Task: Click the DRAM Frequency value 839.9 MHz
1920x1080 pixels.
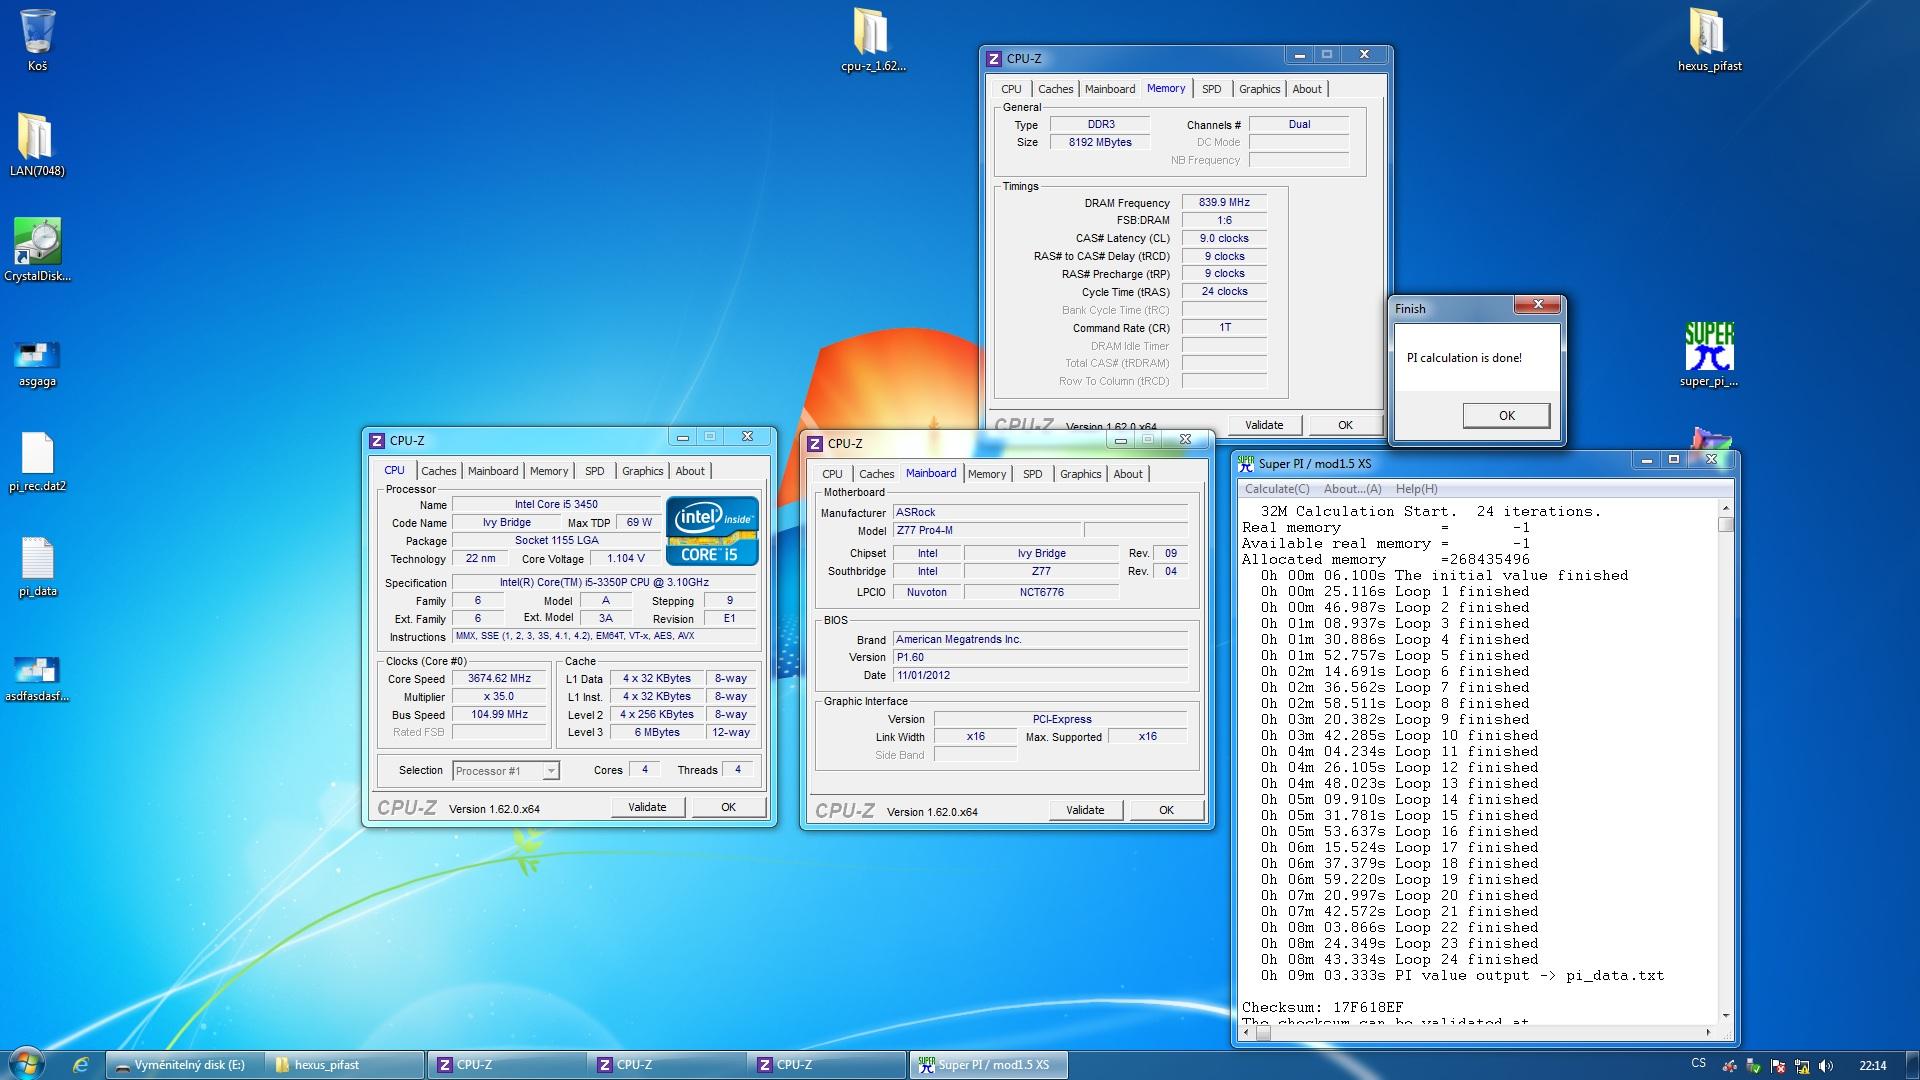Action: click(1224, 202)
